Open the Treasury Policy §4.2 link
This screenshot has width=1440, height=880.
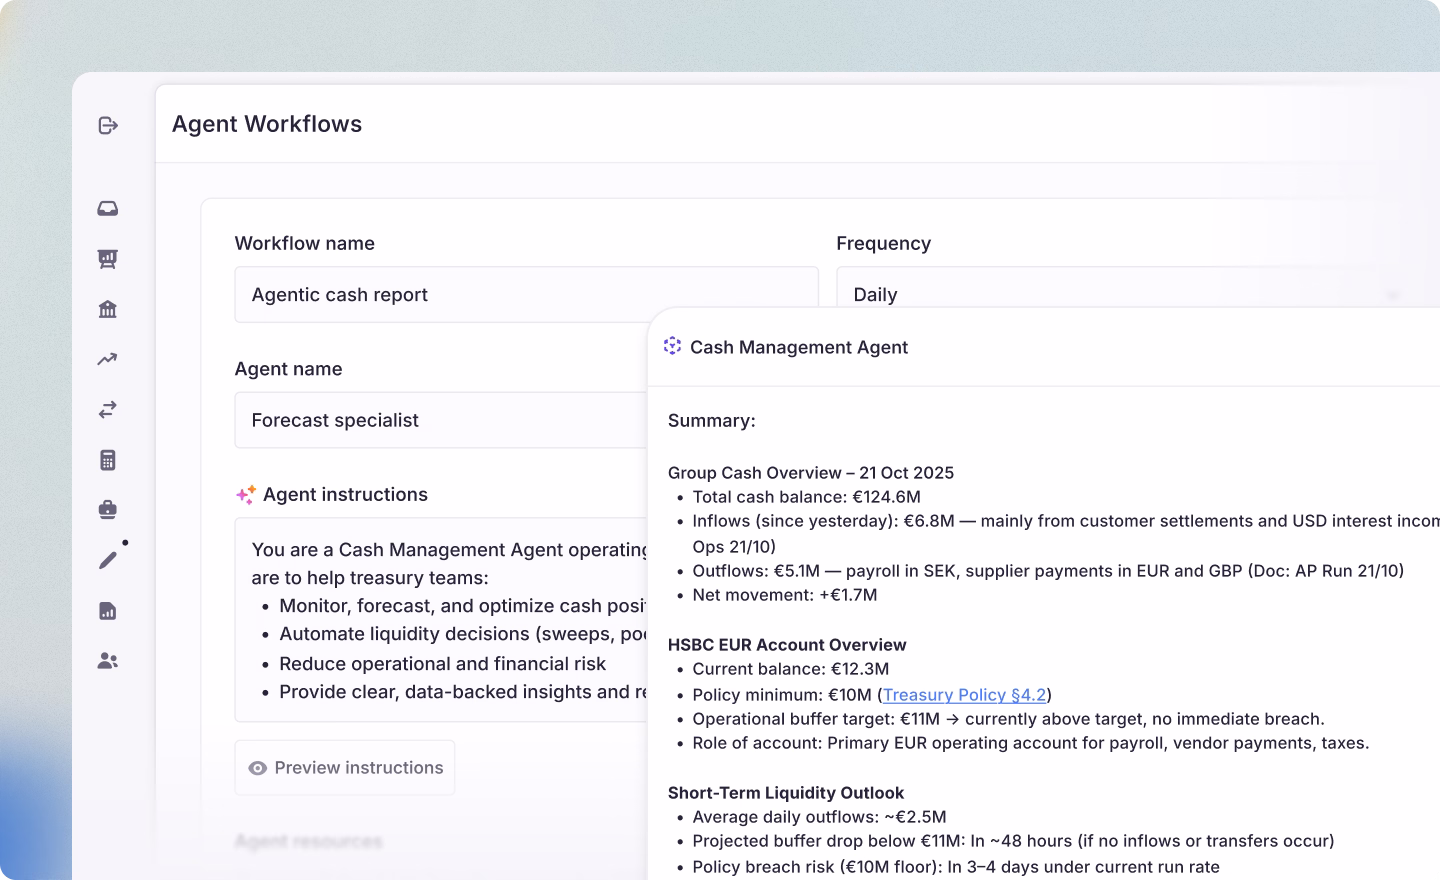(x=964, y=695)
